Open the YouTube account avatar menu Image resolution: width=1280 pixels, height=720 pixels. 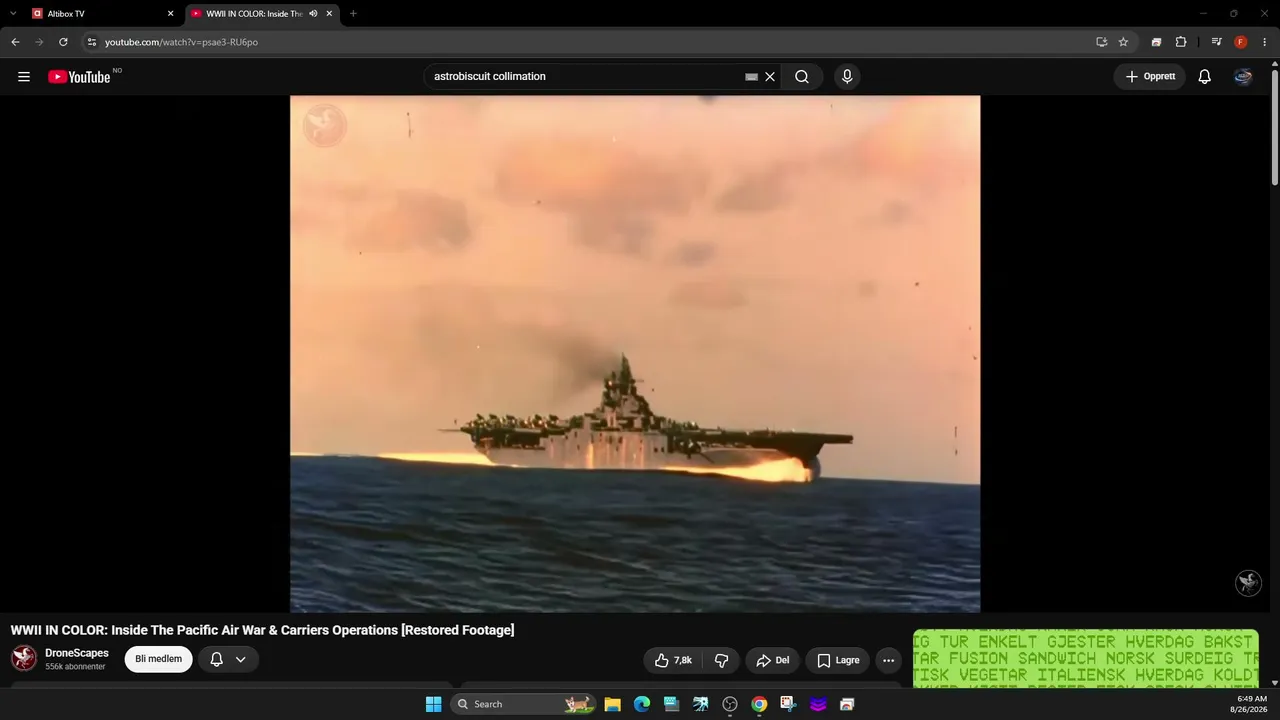coord(1243,77)
